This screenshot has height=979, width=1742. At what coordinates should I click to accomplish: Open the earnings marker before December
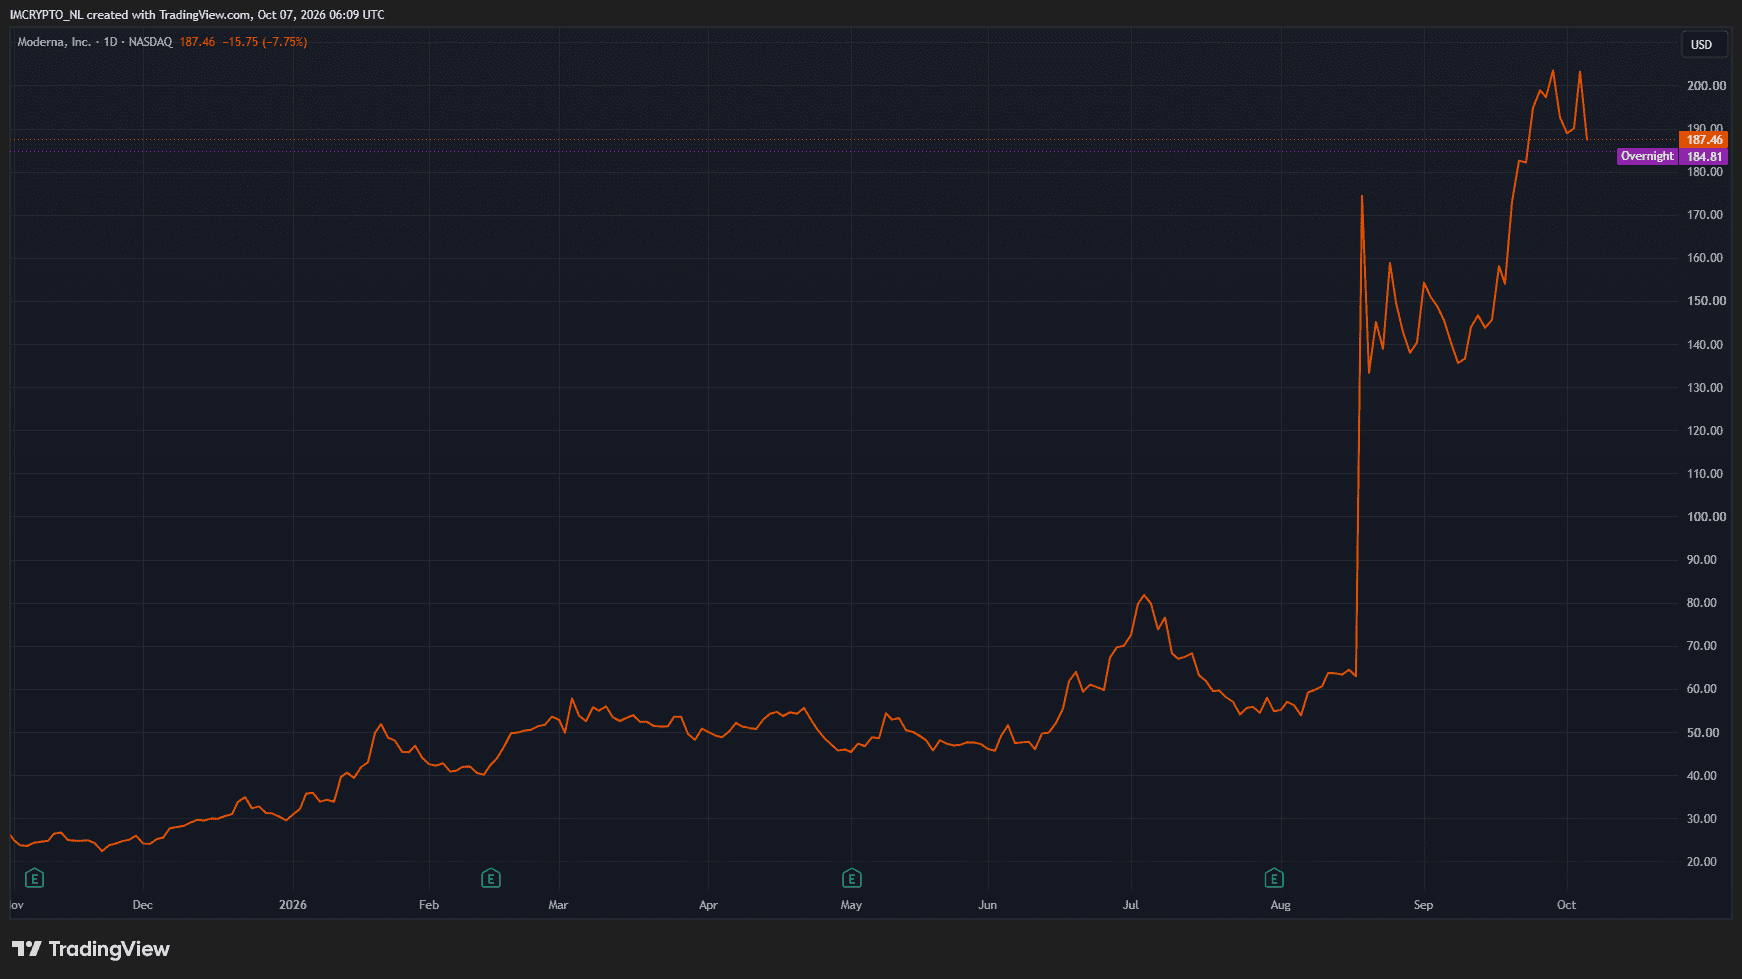[x=34, y=879]
